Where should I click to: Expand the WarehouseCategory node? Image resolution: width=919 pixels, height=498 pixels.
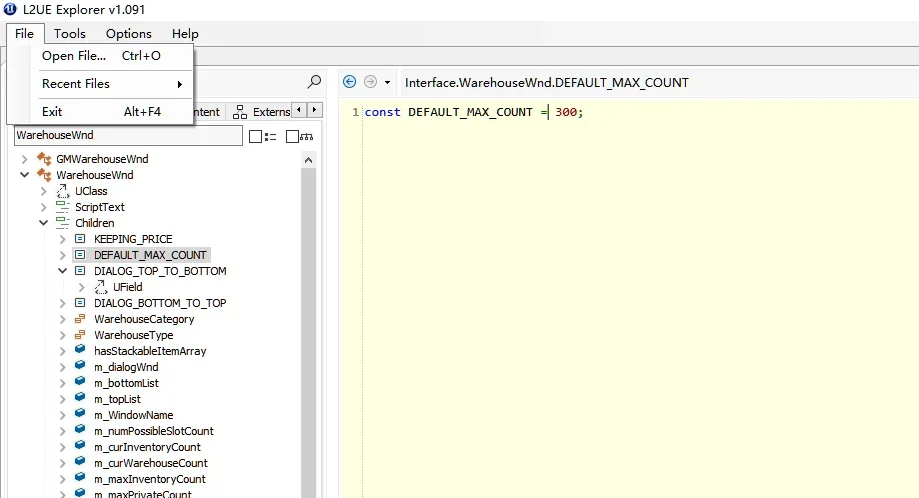pyautogui.click(x=62, y=319)
